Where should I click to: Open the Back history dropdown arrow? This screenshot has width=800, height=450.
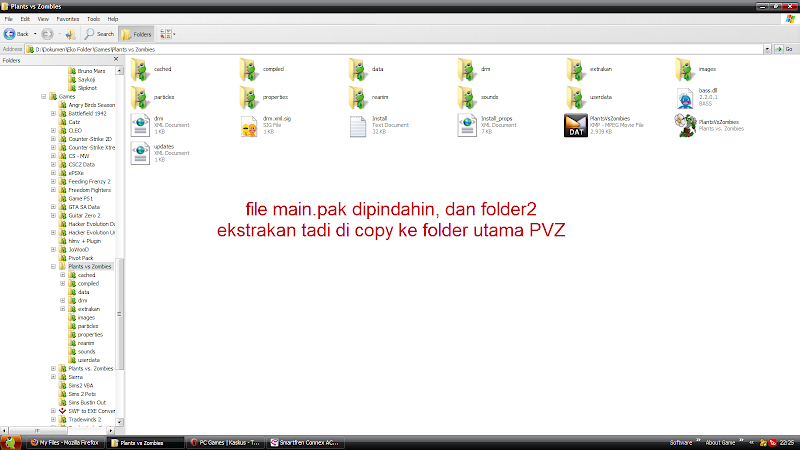35,34
